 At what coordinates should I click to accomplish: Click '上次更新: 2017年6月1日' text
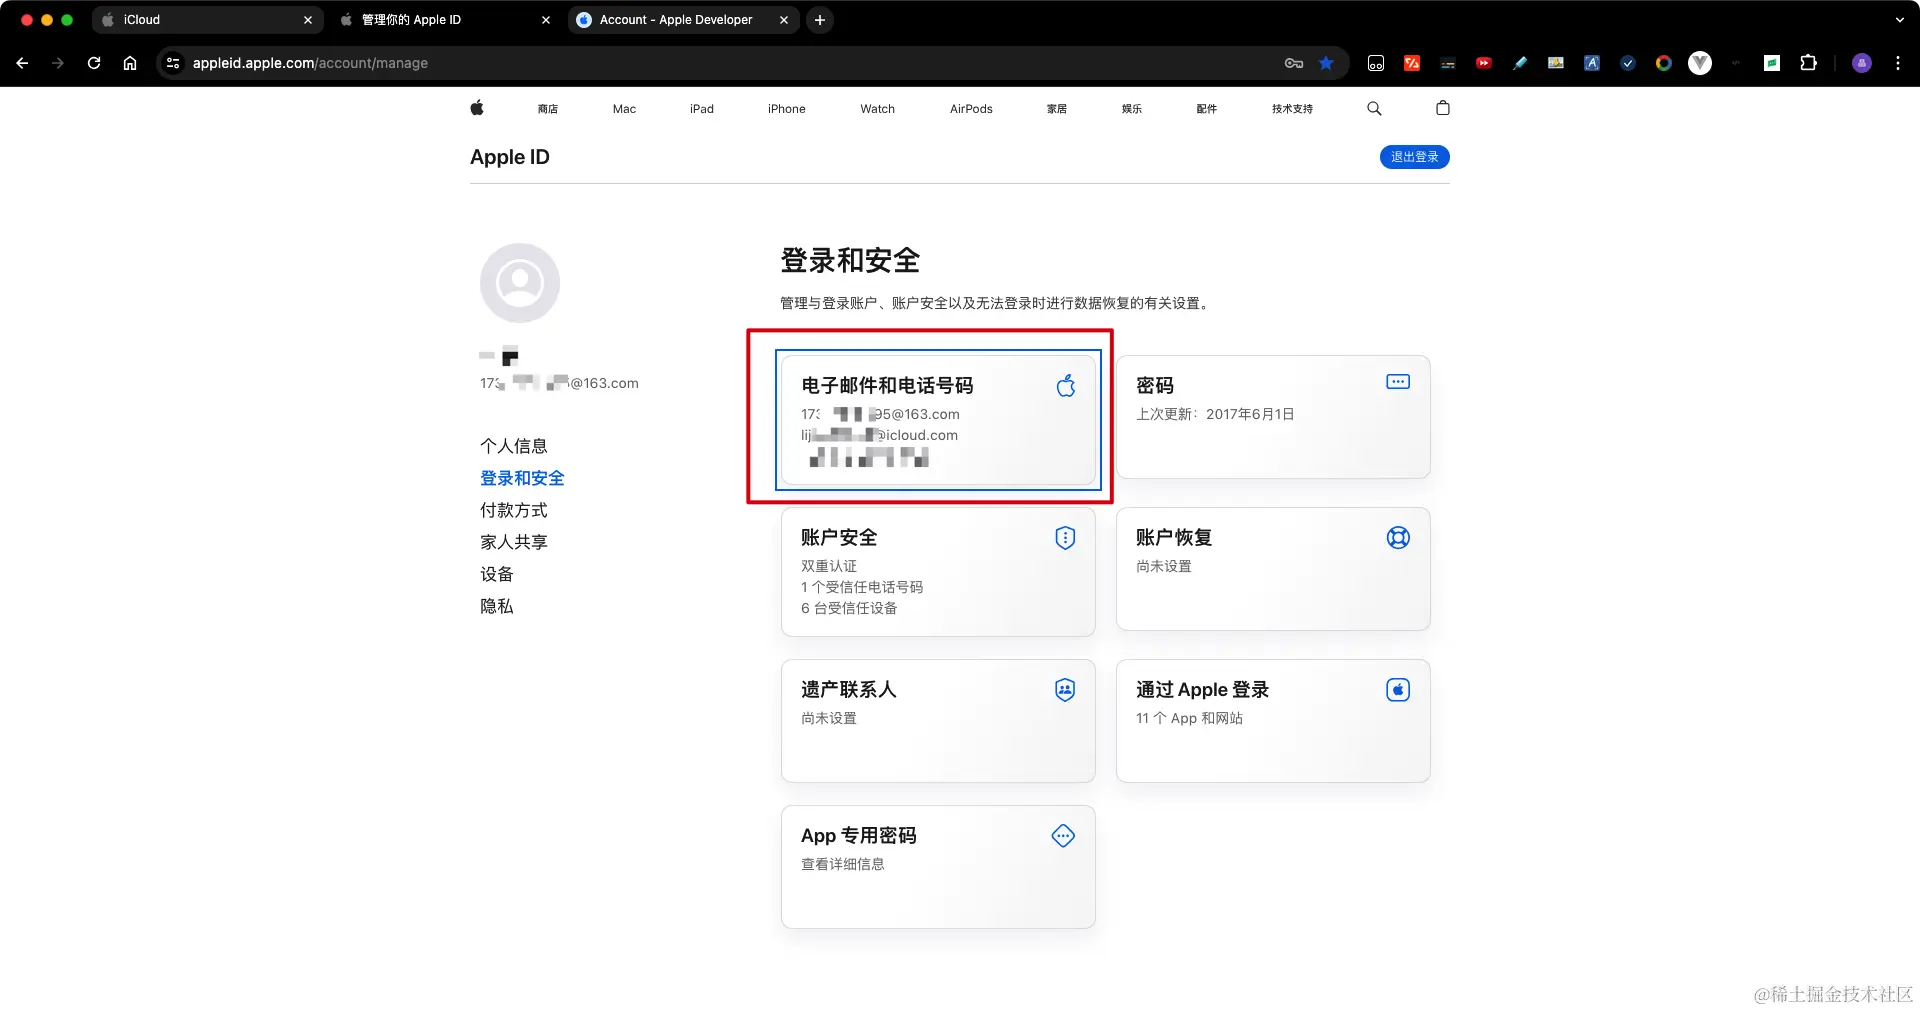pos(1215,414)
